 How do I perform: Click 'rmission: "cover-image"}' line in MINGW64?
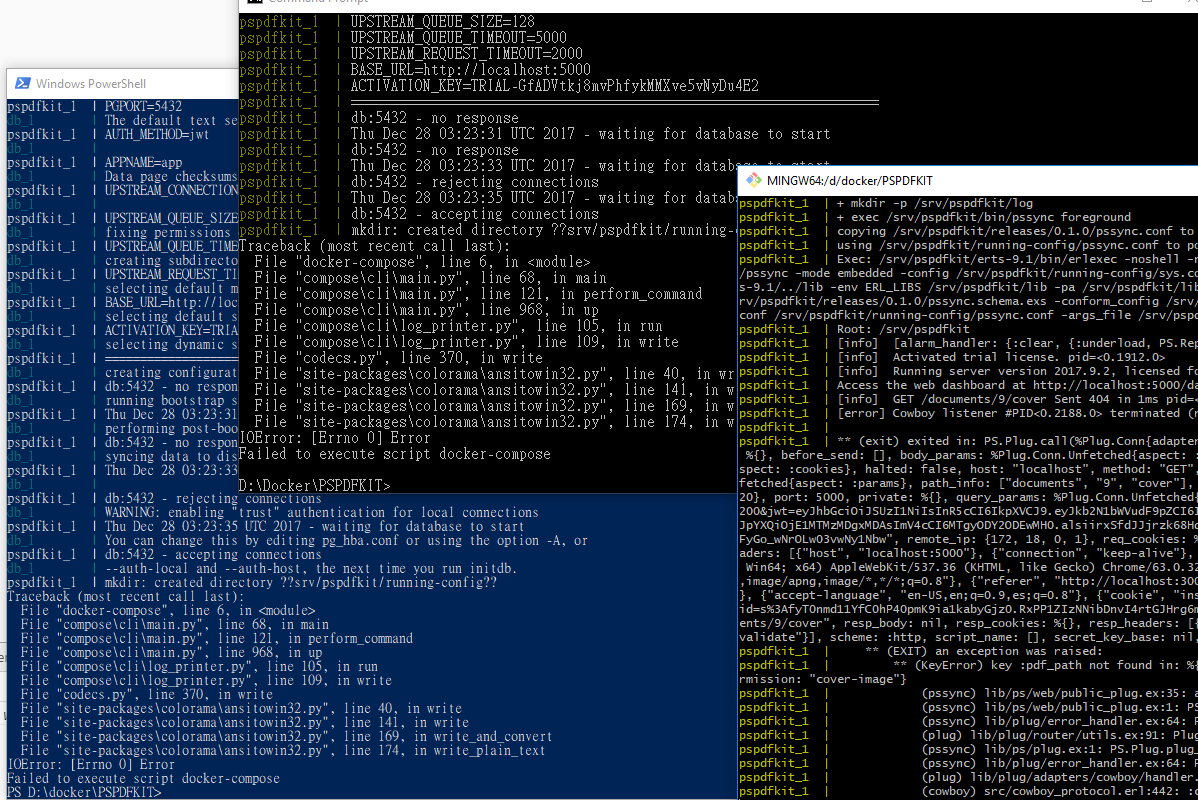[822, 679]
